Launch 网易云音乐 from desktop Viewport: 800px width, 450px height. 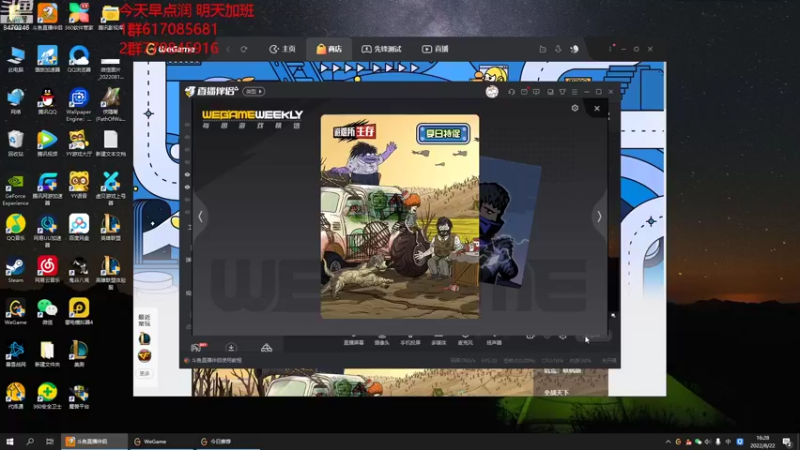(x=47, y=270)
